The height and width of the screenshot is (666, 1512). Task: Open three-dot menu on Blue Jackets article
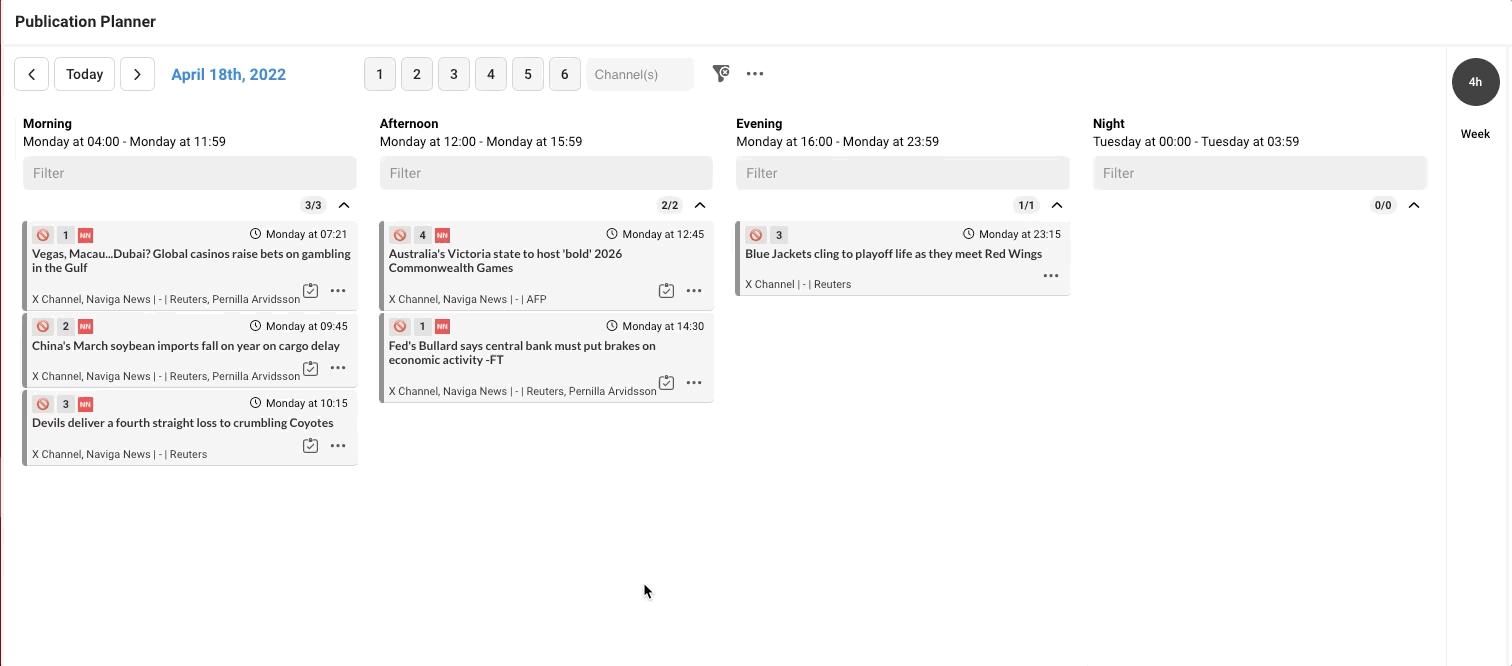[1051, 276]
